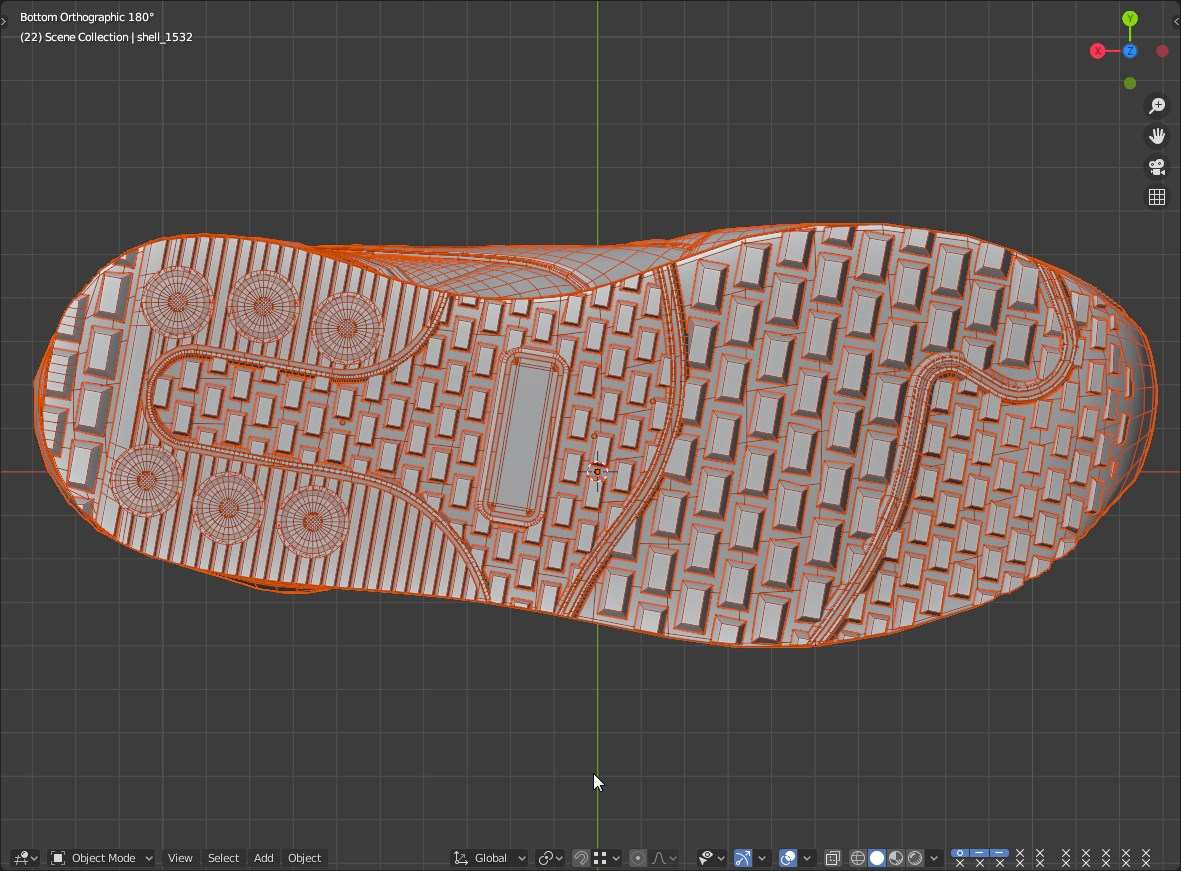Screen dimensions: 1181x871
Task: Open the editor type dropdown
Action: (x=25, y=858)
